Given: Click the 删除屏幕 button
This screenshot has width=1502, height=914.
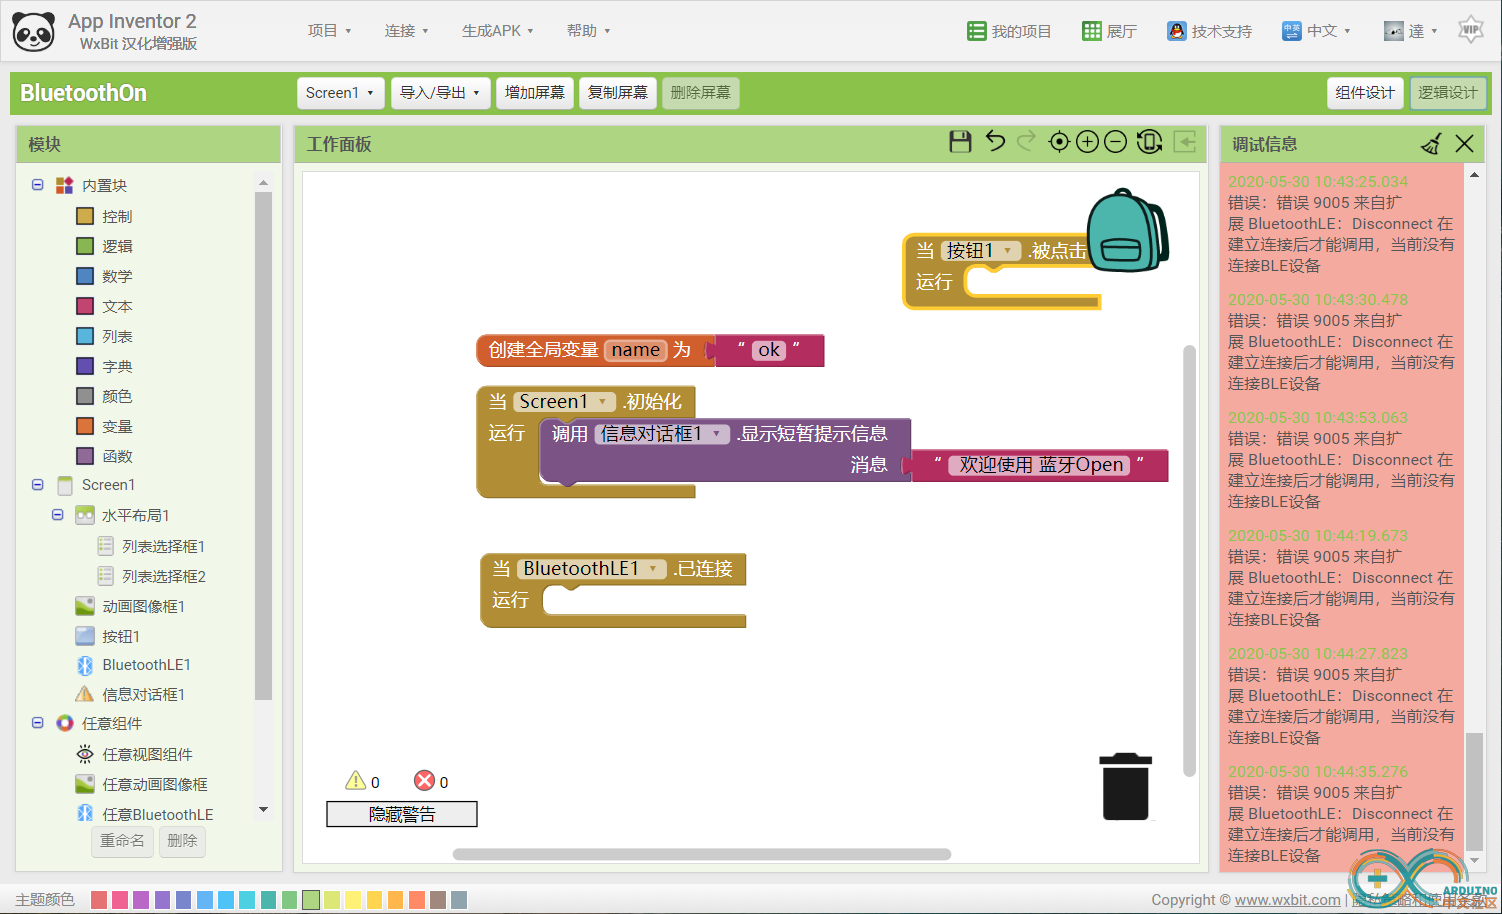Looking at the screenshot, I should coord(701,93).
